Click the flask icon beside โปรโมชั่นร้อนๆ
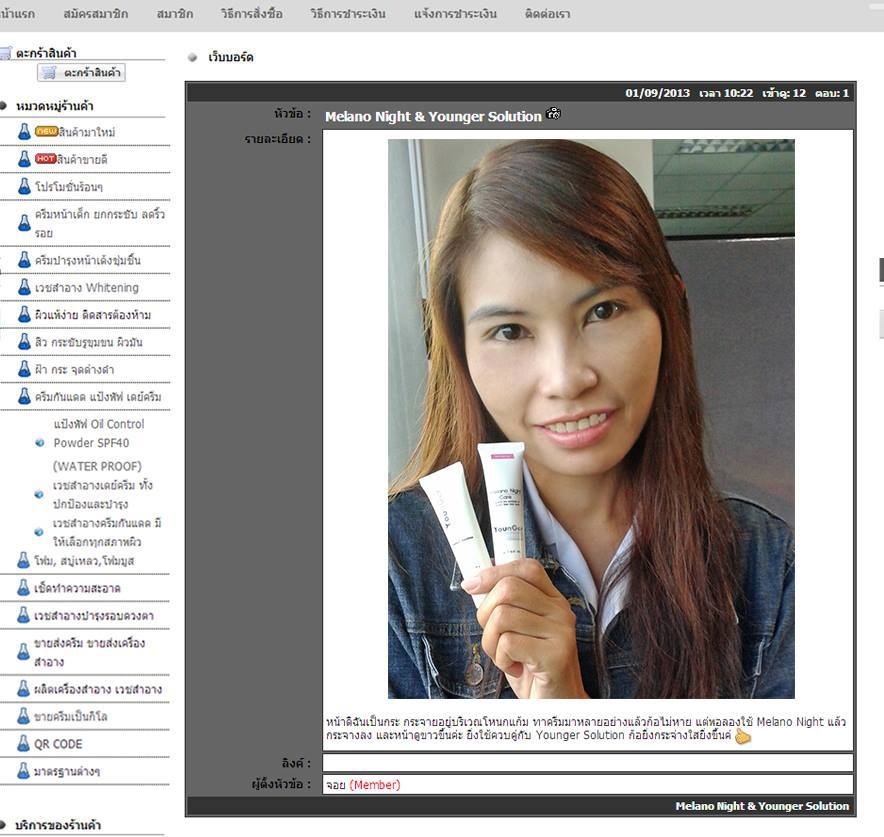884x837 pixels. 24,186
